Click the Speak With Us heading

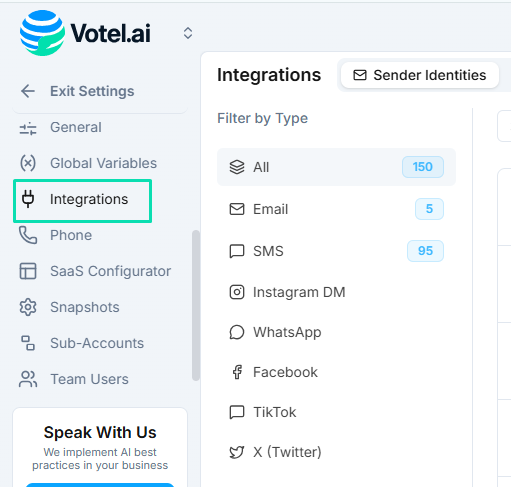tap(100, 432)
